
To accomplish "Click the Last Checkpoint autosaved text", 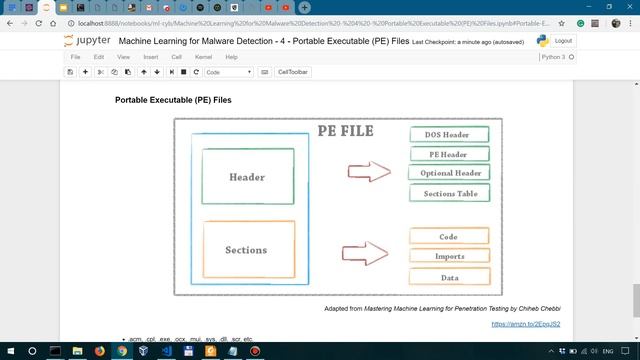I will click(468, 42).
